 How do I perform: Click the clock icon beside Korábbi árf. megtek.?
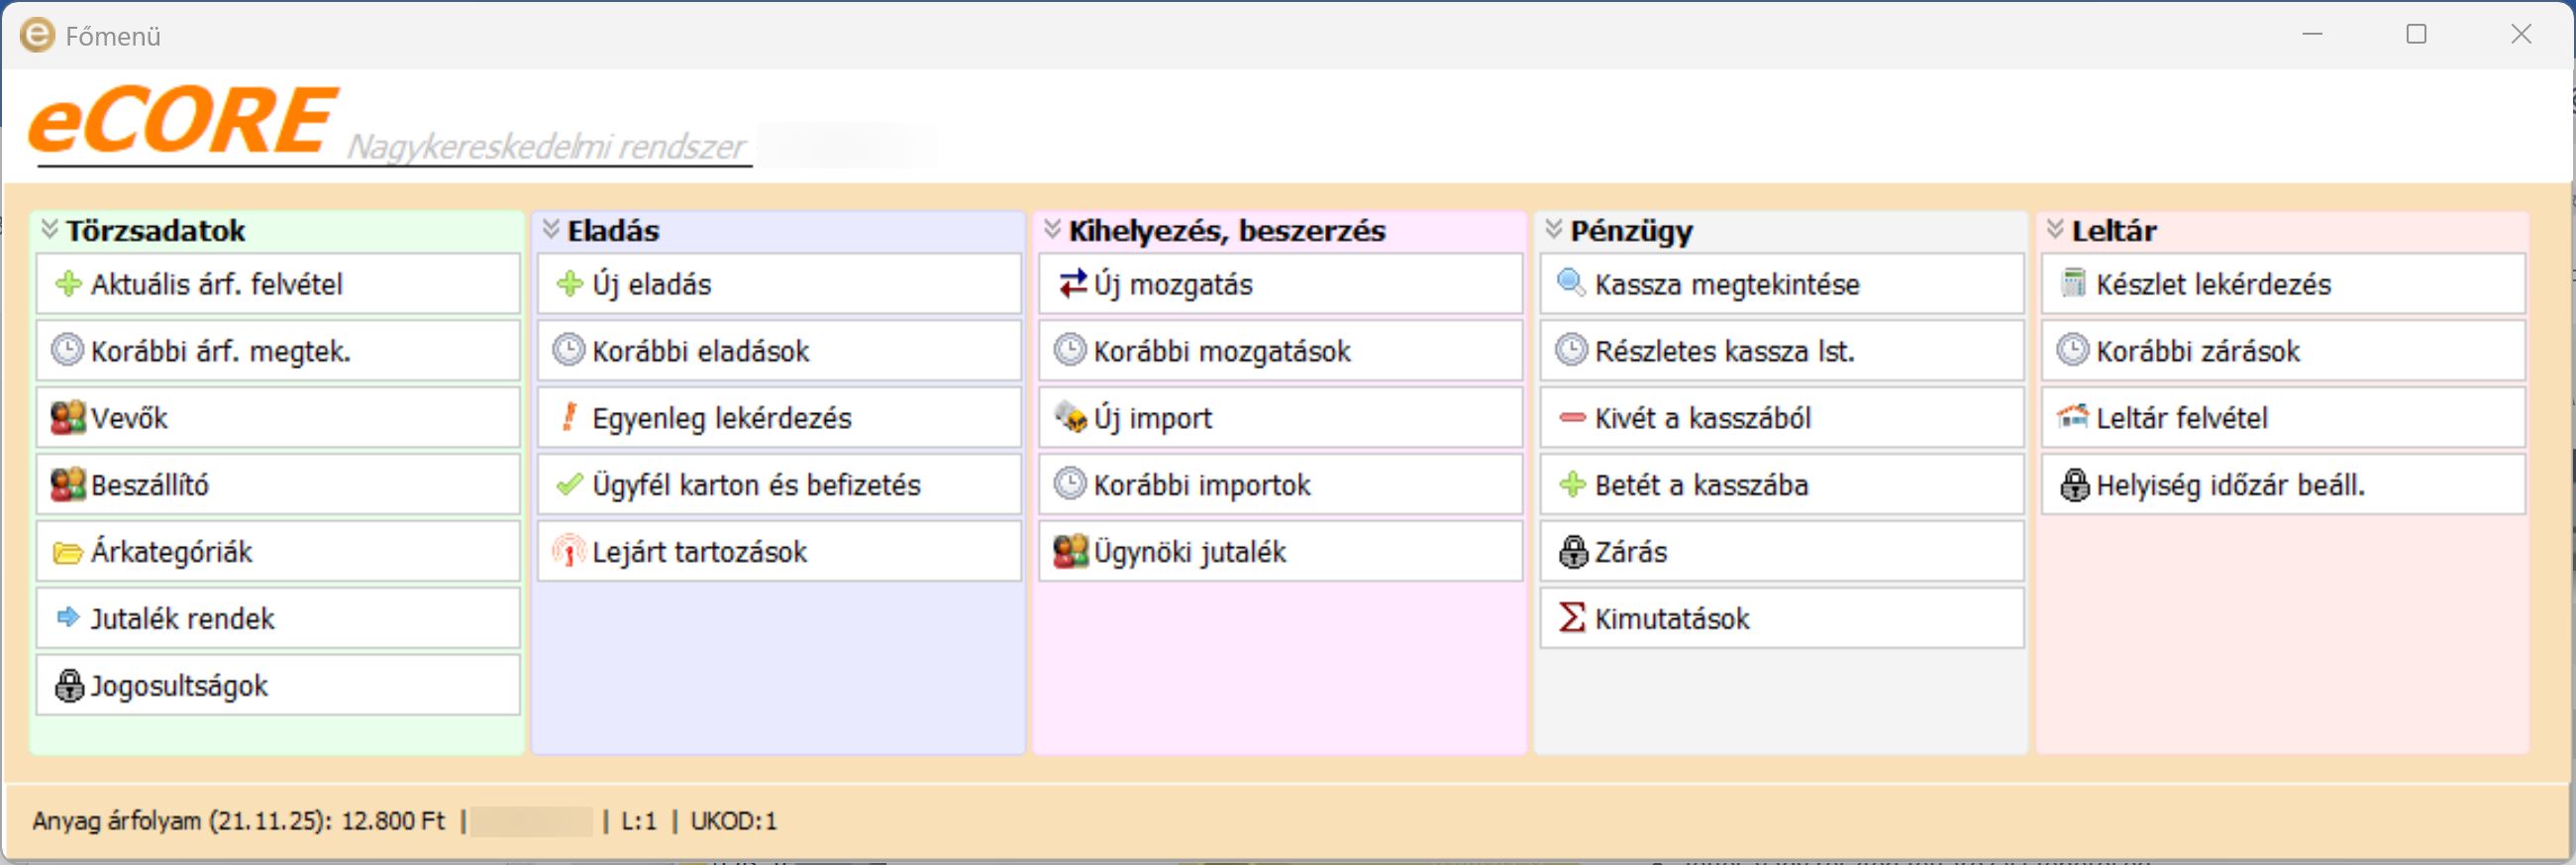coord(67,351)
